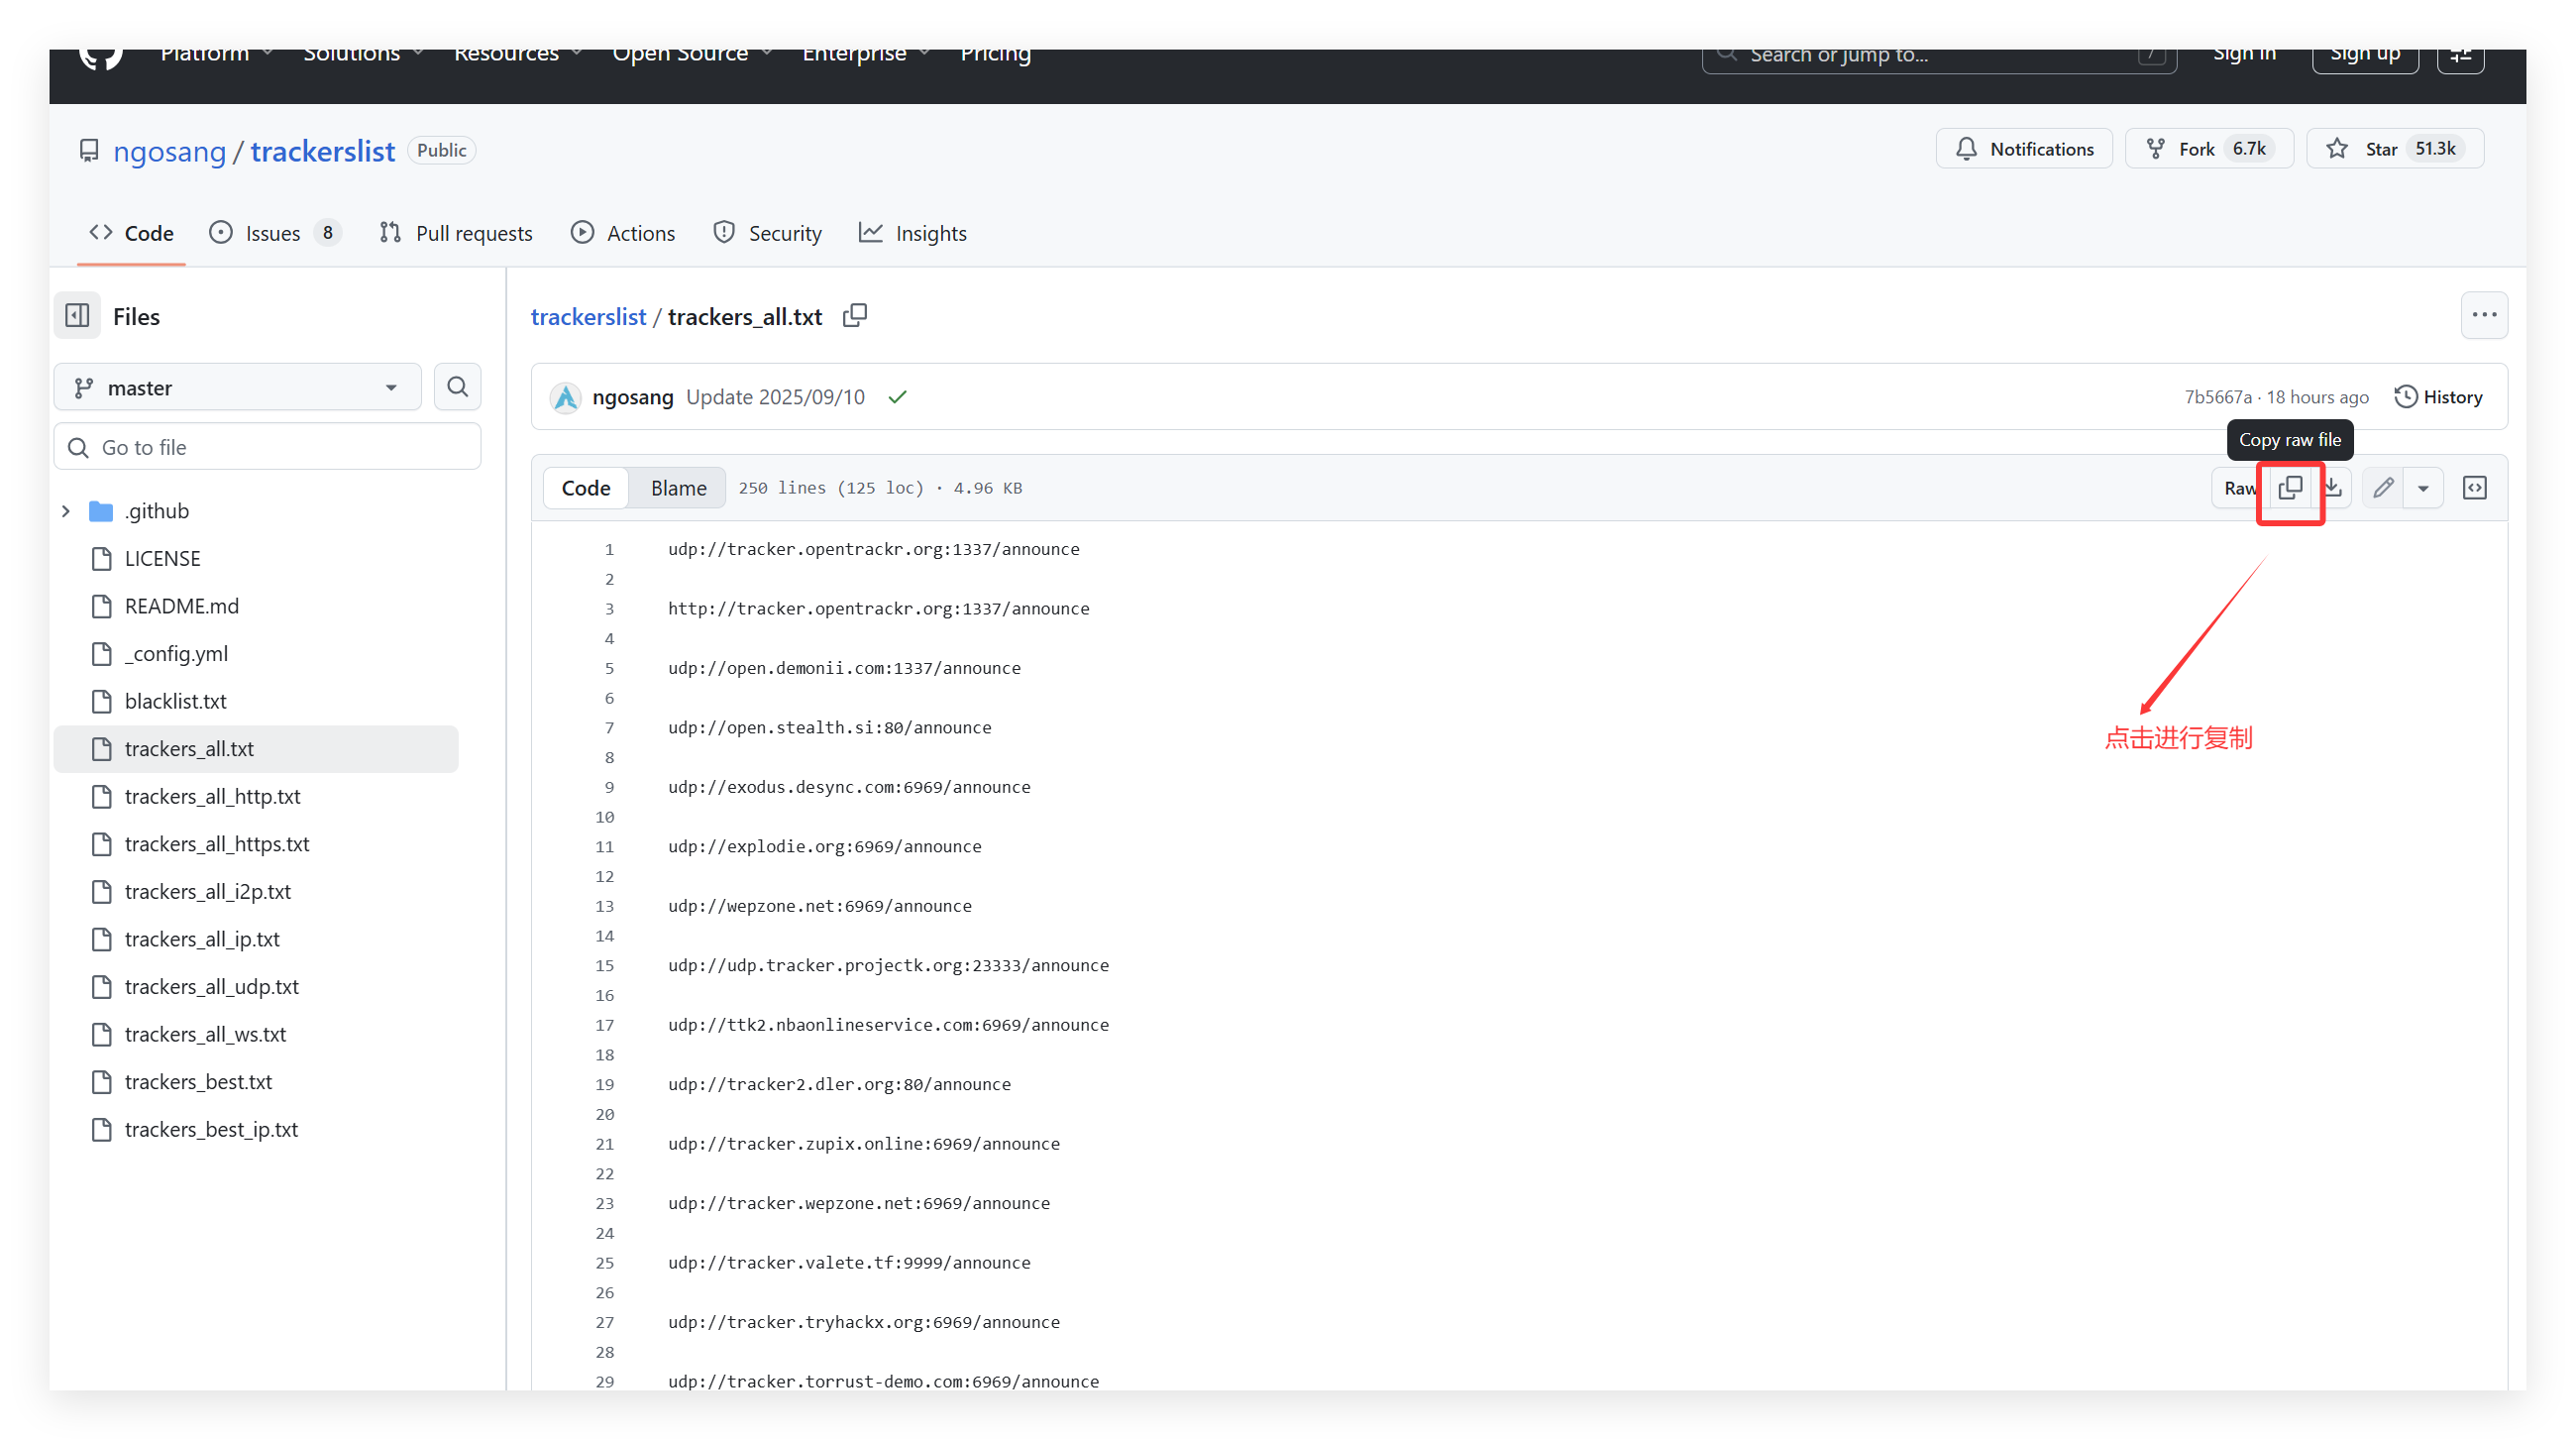This screenshot has width=2576, height=1440.
Task: Click the History link
Action: (2438, 397)
